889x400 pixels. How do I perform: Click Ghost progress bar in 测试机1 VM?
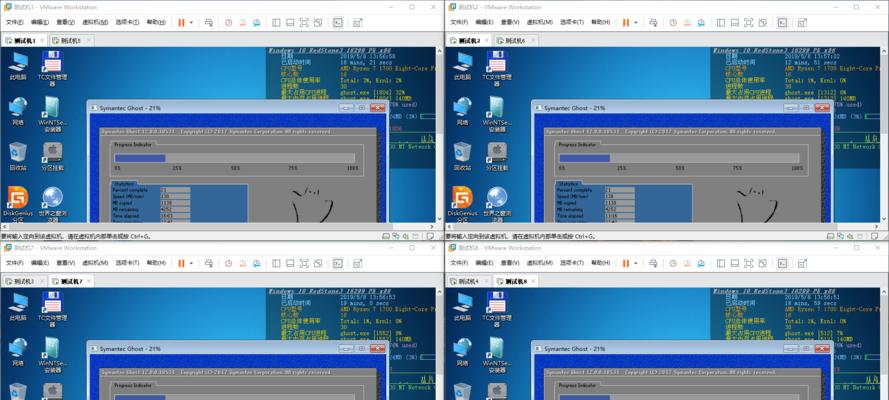coord(235,158)
